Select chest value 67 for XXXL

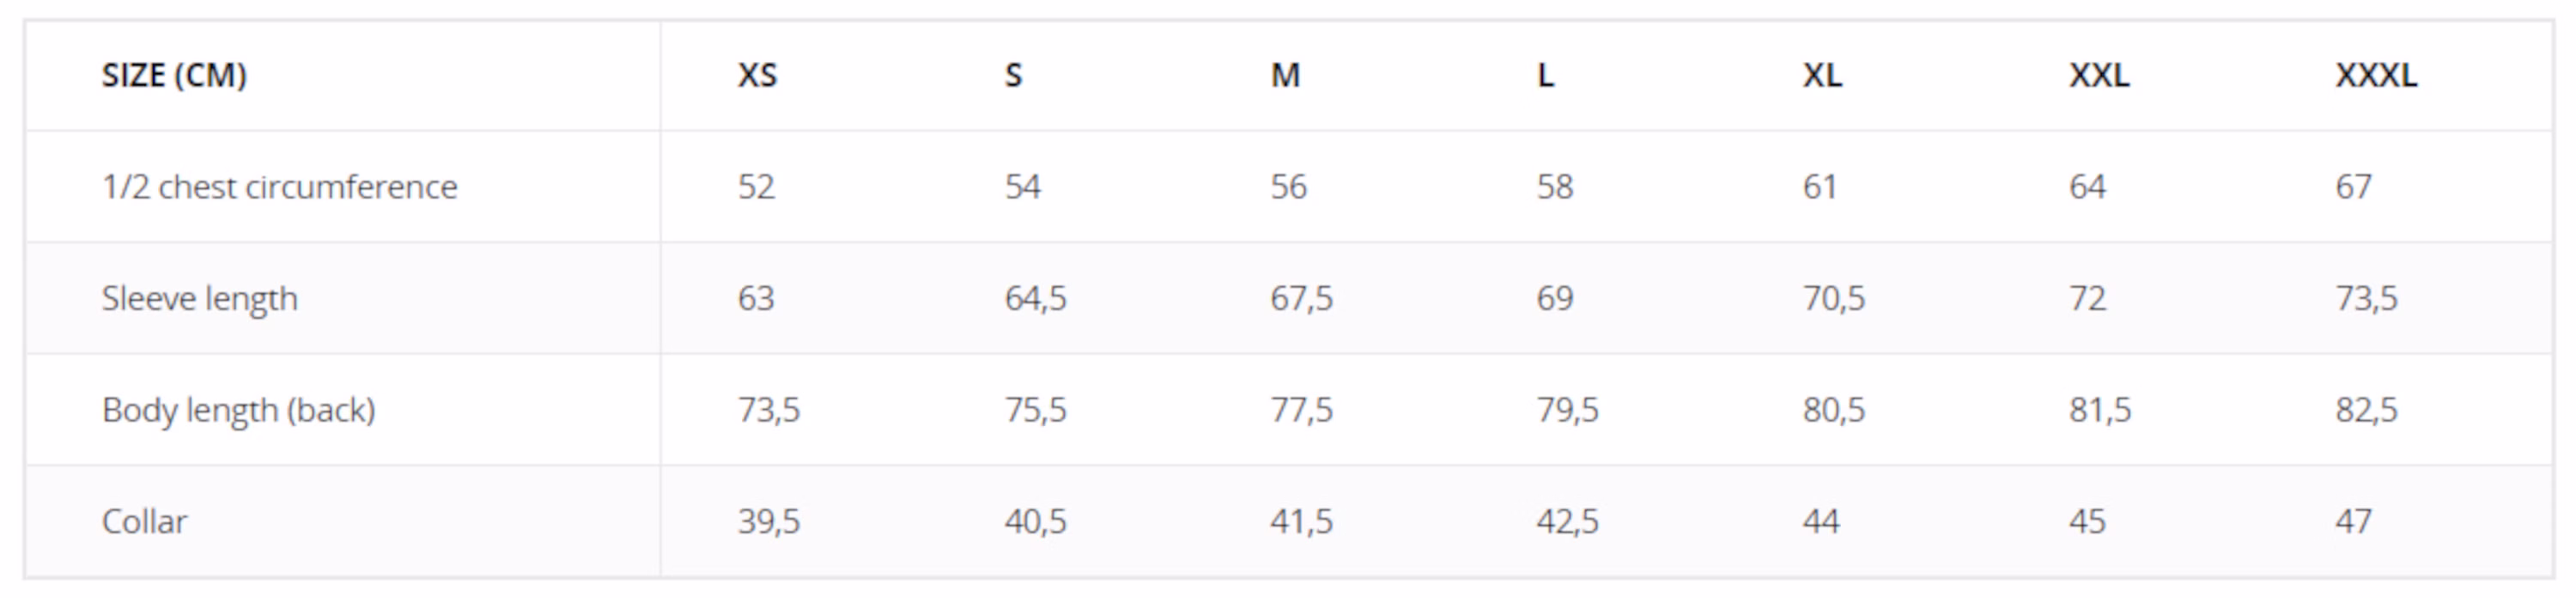pyautogui.click(x=2353, y=187)
